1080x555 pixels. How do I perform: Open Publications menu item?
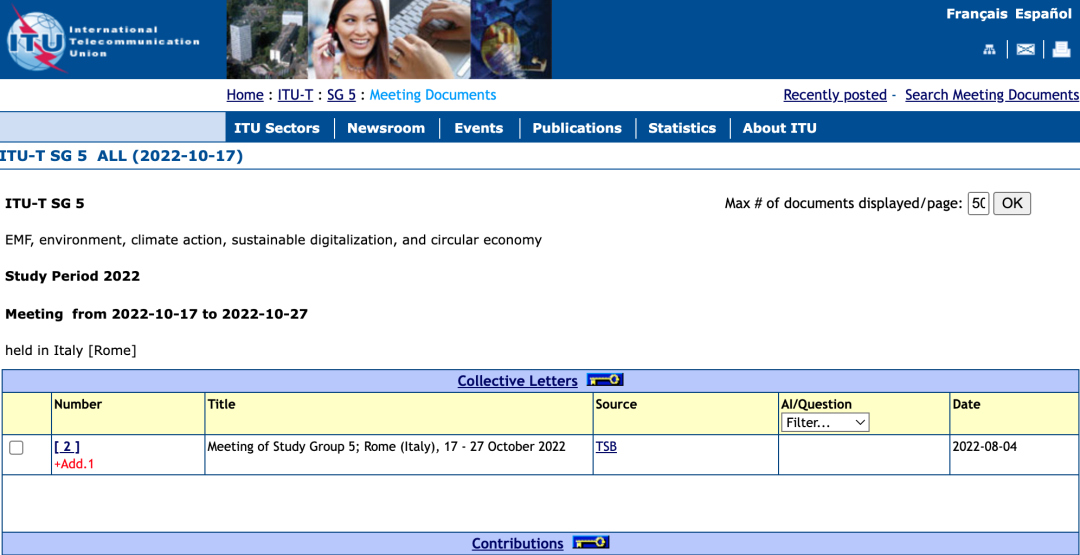[577, 128]
